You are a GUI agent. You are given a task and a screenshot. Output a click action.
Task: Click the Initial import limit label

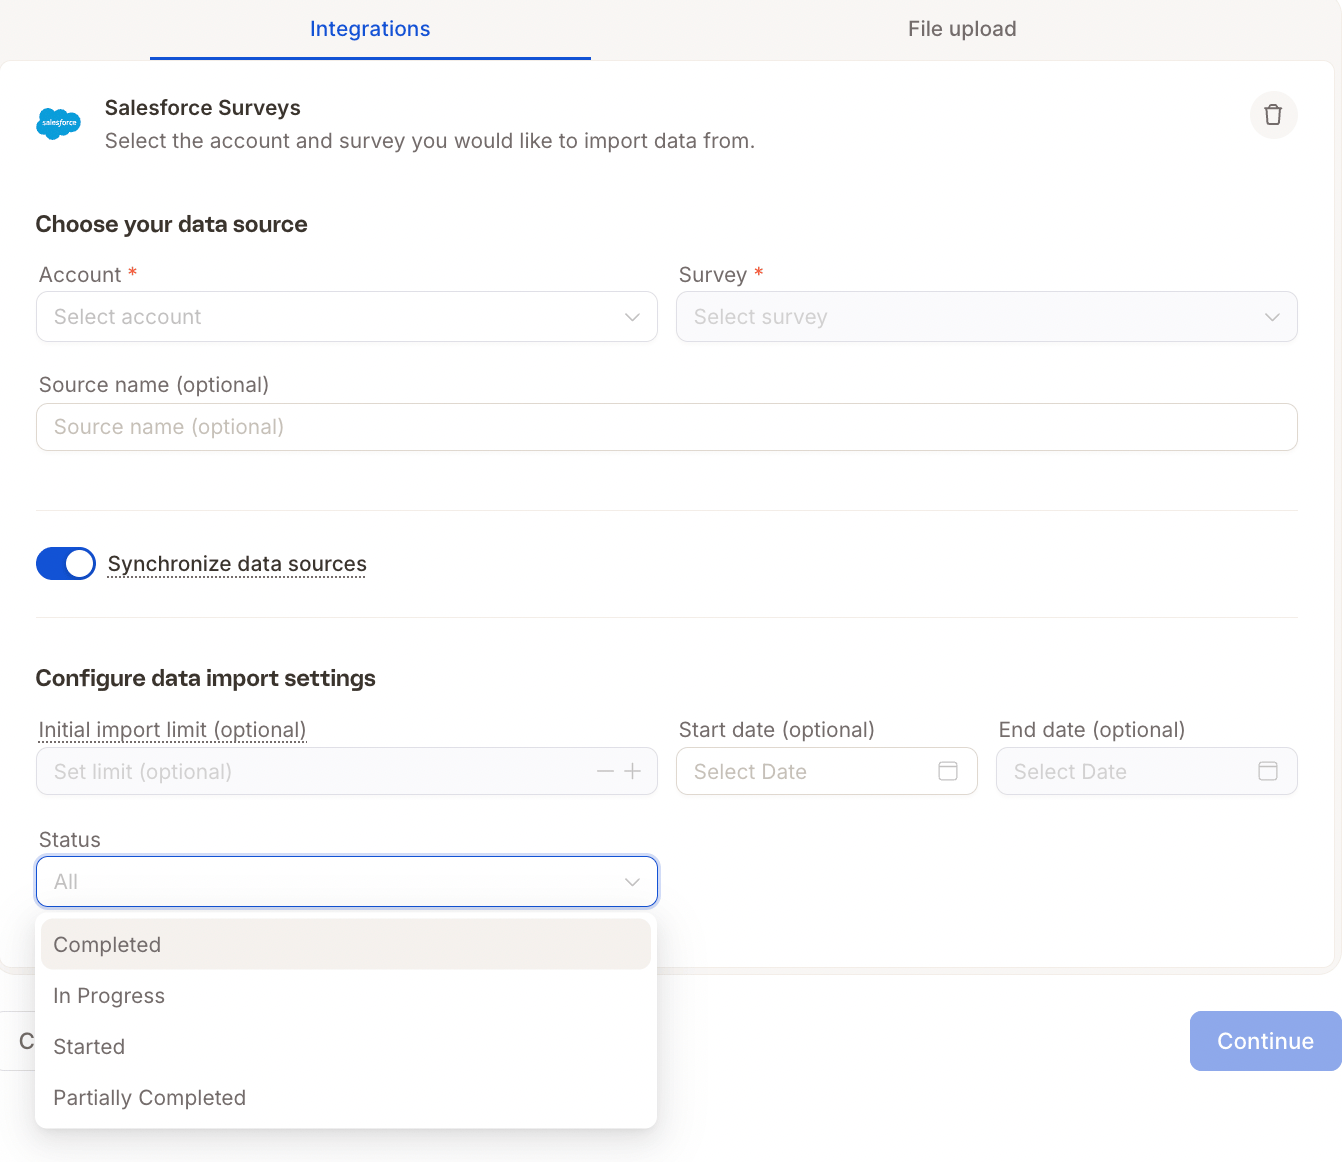172,730
